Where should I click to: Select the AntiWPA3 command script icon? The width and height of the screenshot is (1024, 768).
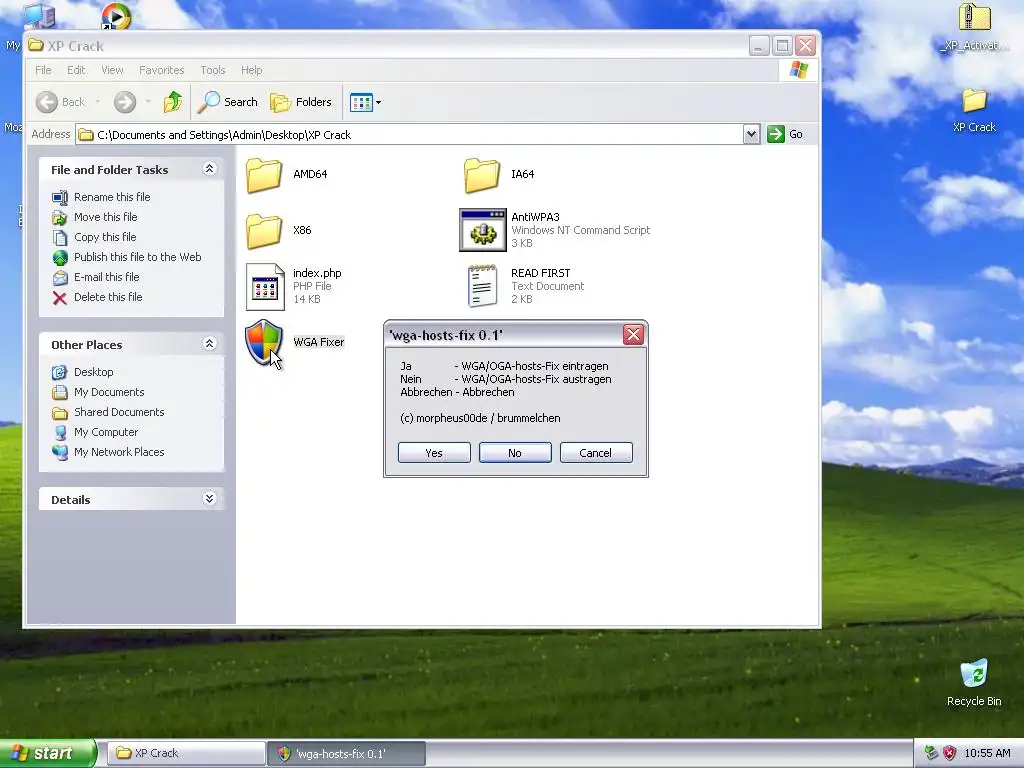[x=483, y=230]
